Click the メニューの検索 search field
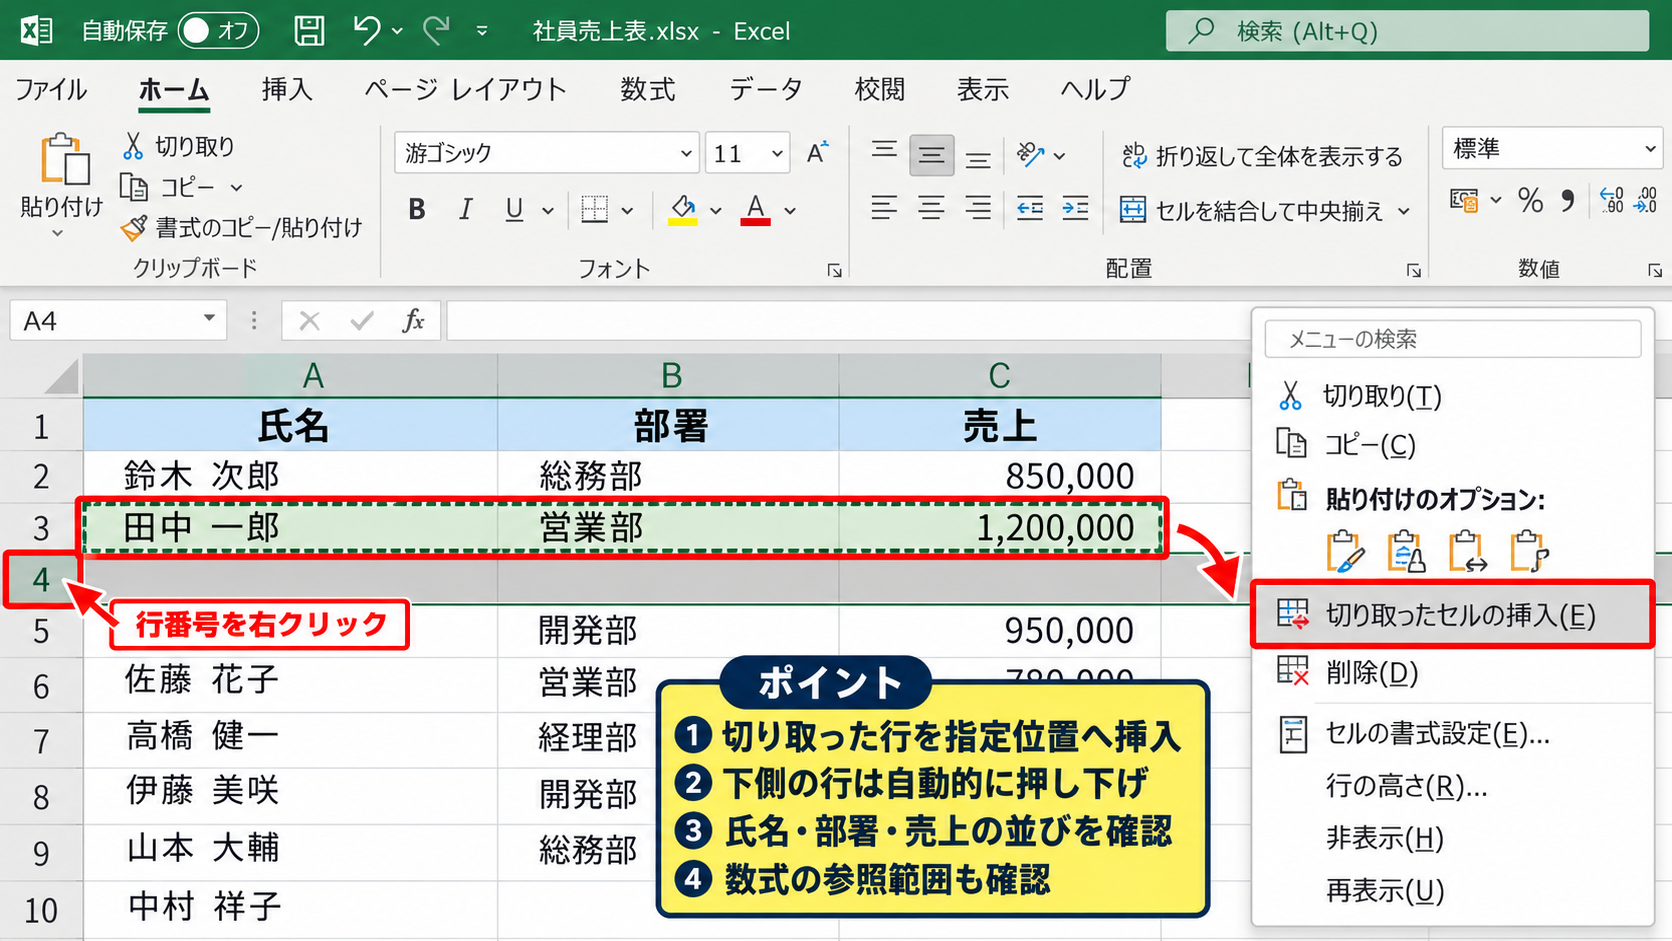The image size is (1672, 941). click(x=1452, y=339)
